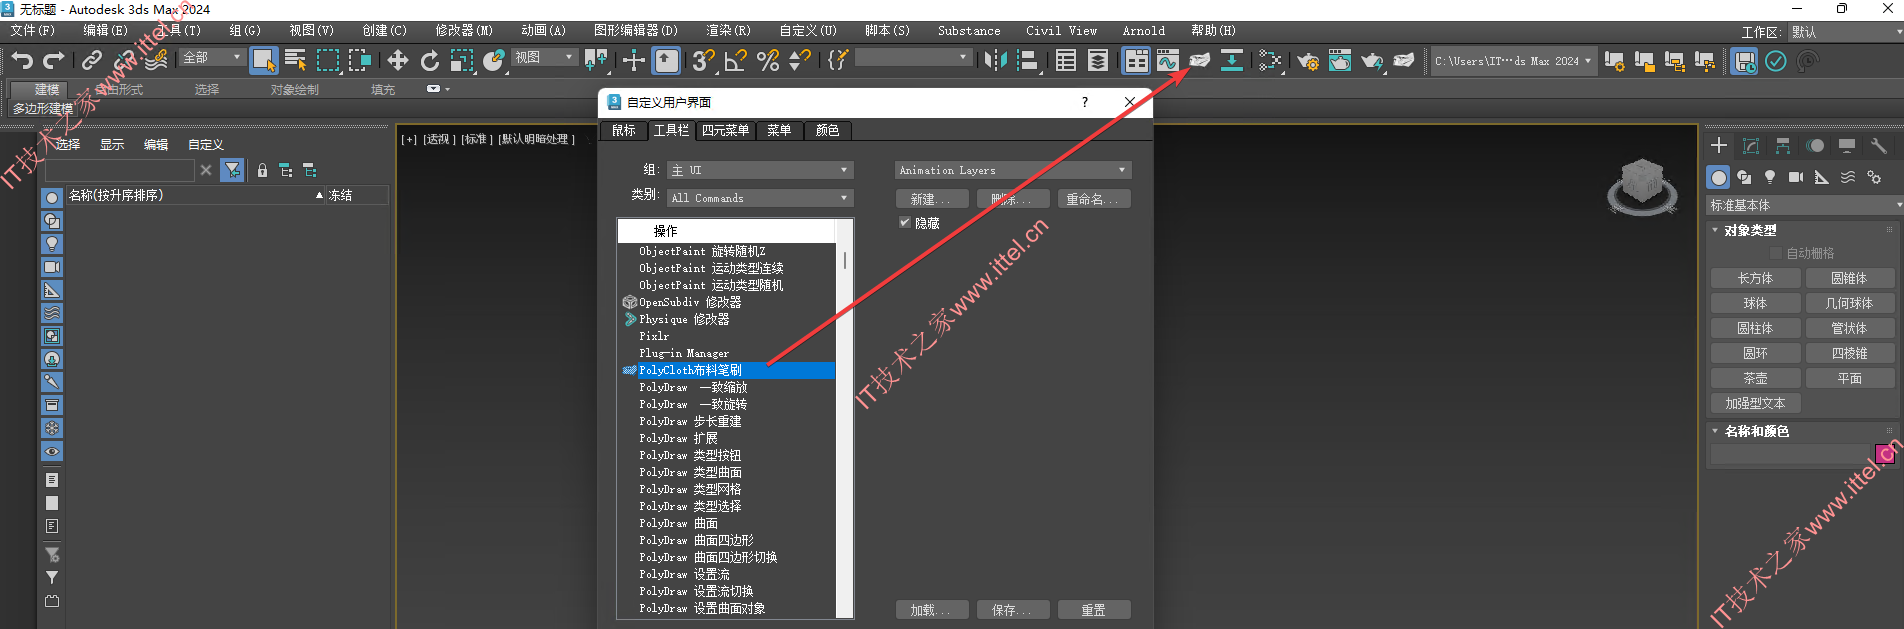Open the Rendered Frame Window icon
The image size is (1904, 629).
(1340, 61)
